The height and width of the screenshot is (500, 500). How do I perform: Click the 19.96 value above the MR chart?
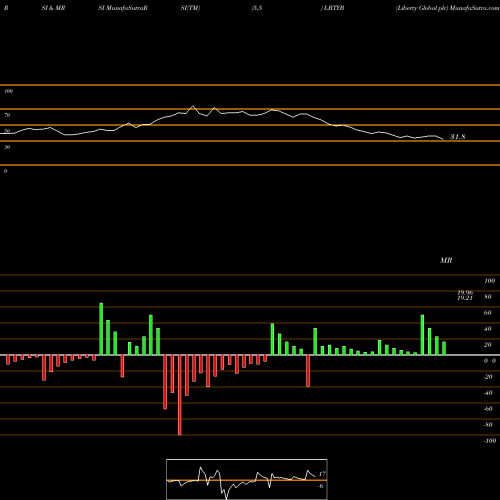465,293
